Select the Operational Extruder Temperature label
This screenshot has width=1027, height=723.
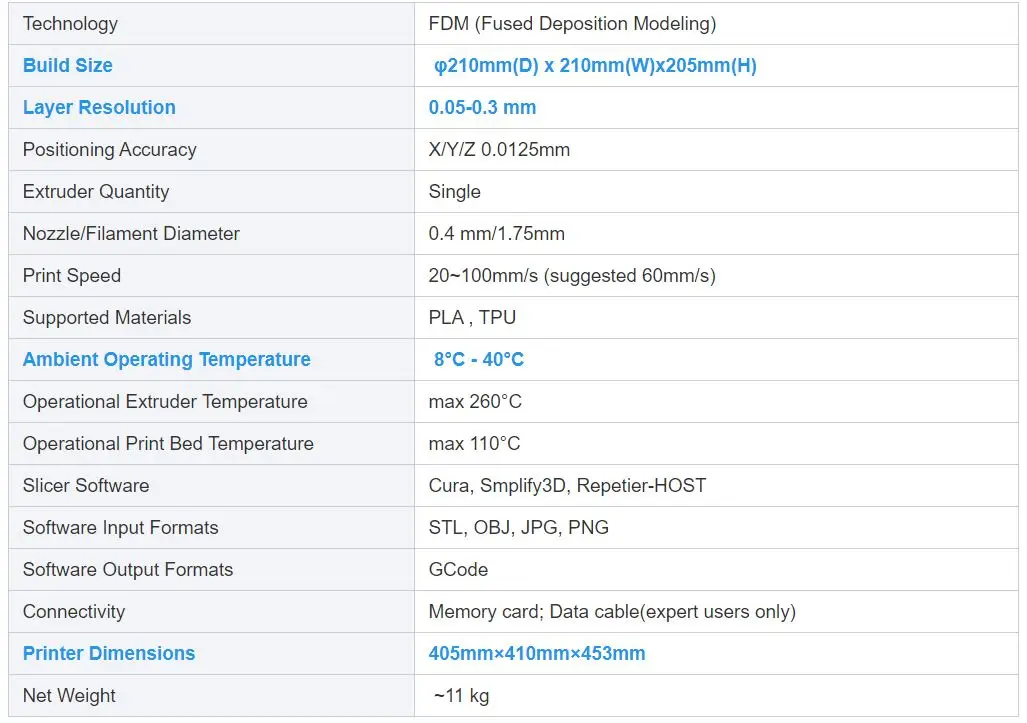coord(165,402)
